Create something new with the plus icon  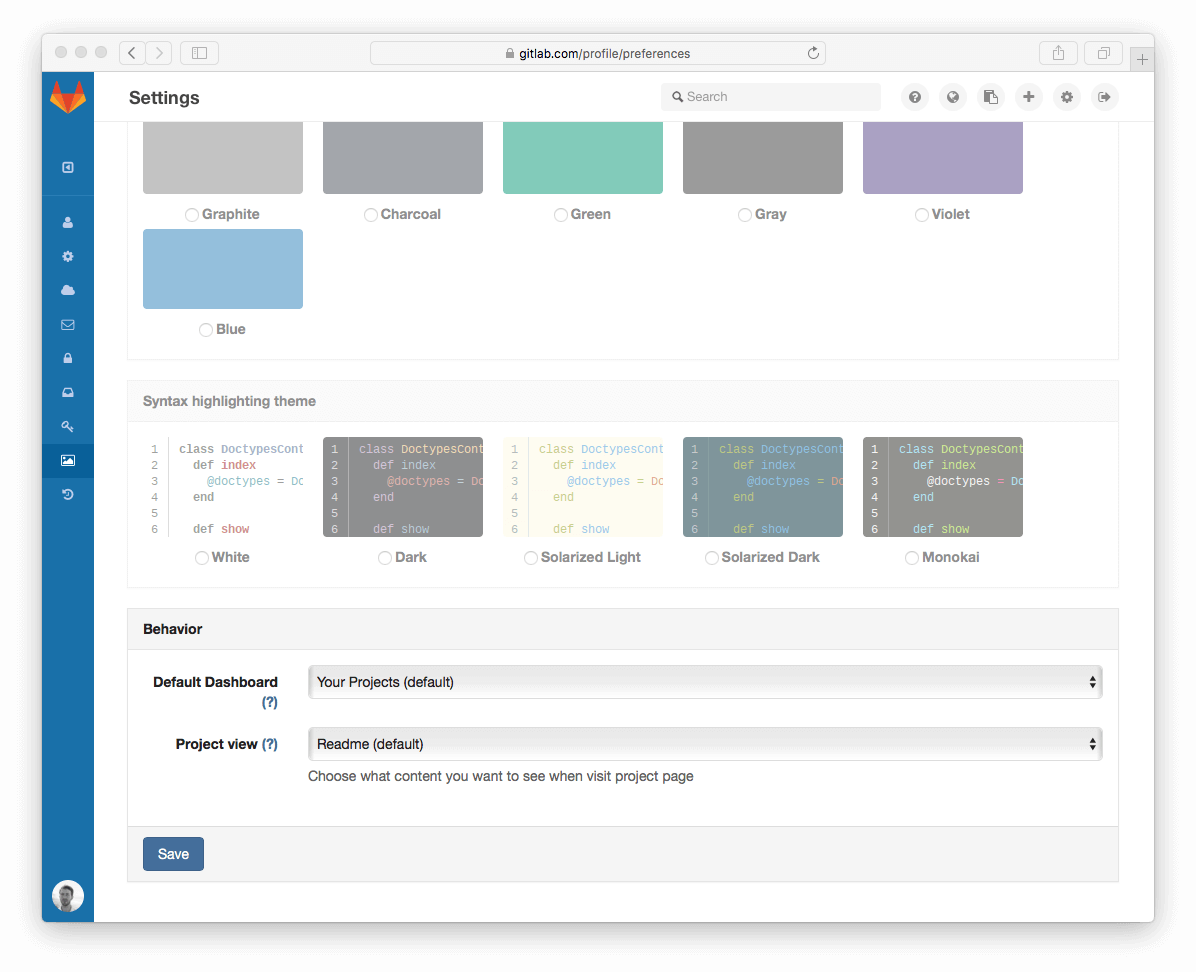click(1029, 97)
